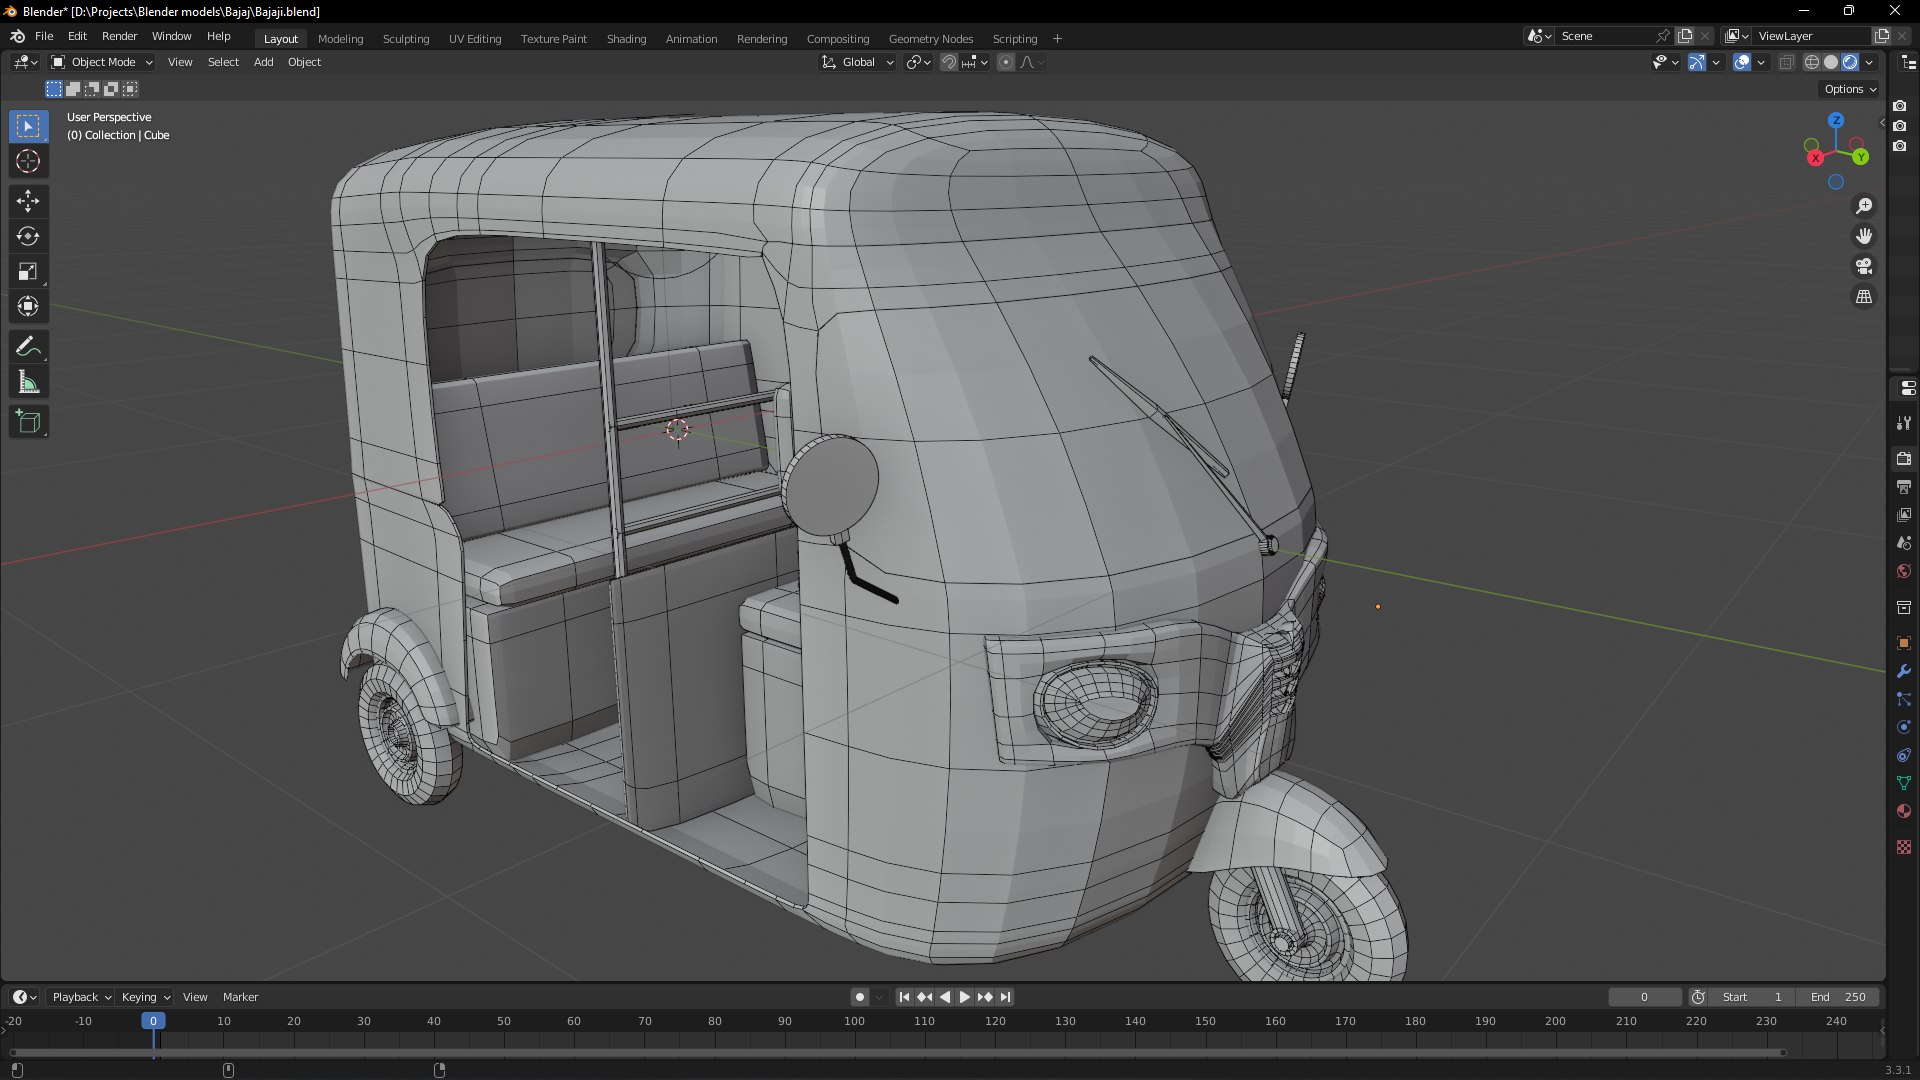Toggle auto keying record button
The width and height of the screenshot is (1920, 1080).
click(859, 997)
